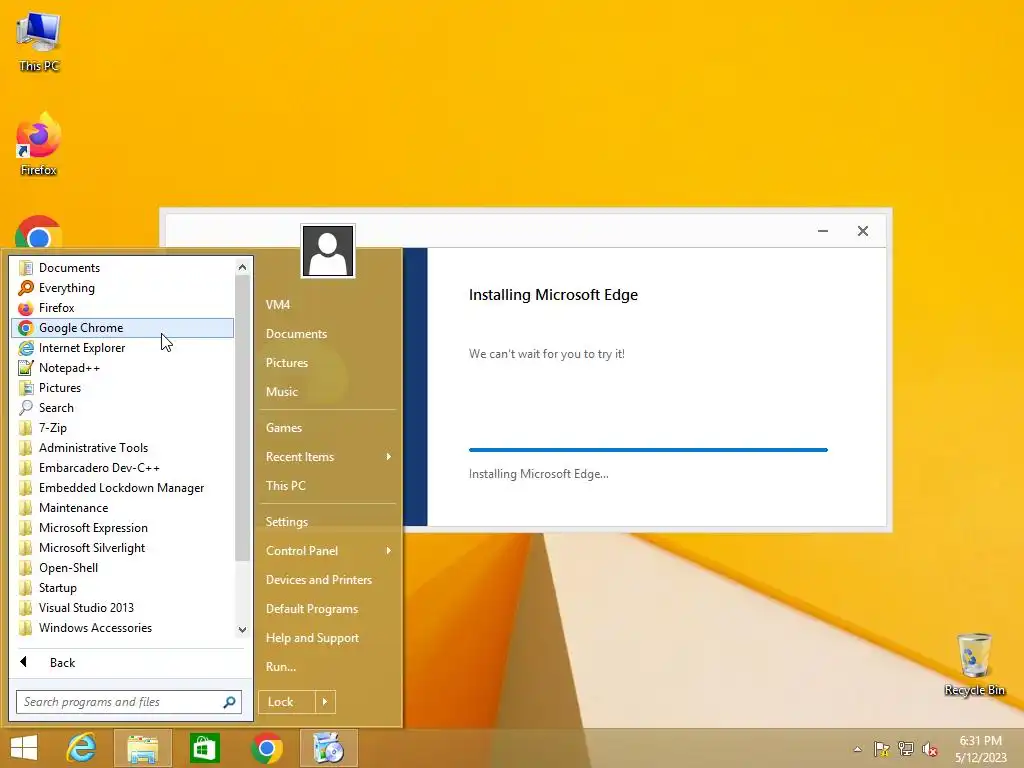Expand Startup folder
This screenshot has width=1024, height=768.
[123, 588]
